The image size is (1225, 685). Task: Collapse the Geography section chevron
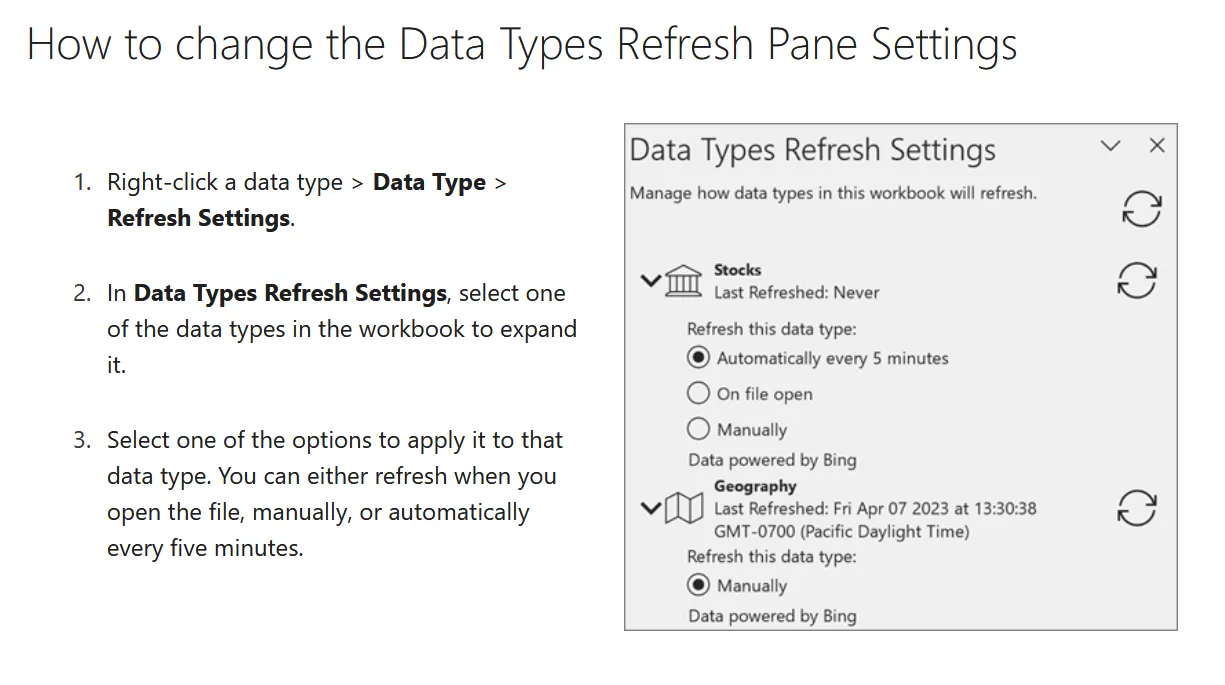(650, 509)
